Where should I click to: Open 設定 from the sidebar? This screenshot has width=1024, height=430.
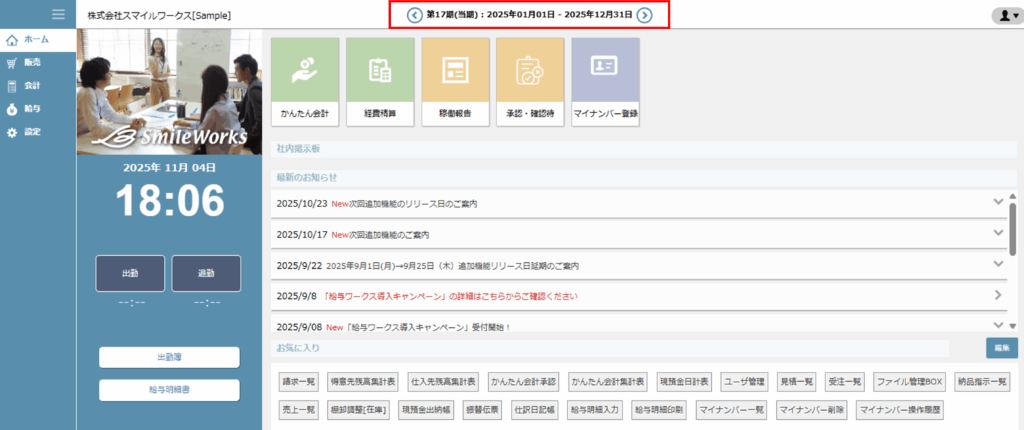click(x=32, y=131)
